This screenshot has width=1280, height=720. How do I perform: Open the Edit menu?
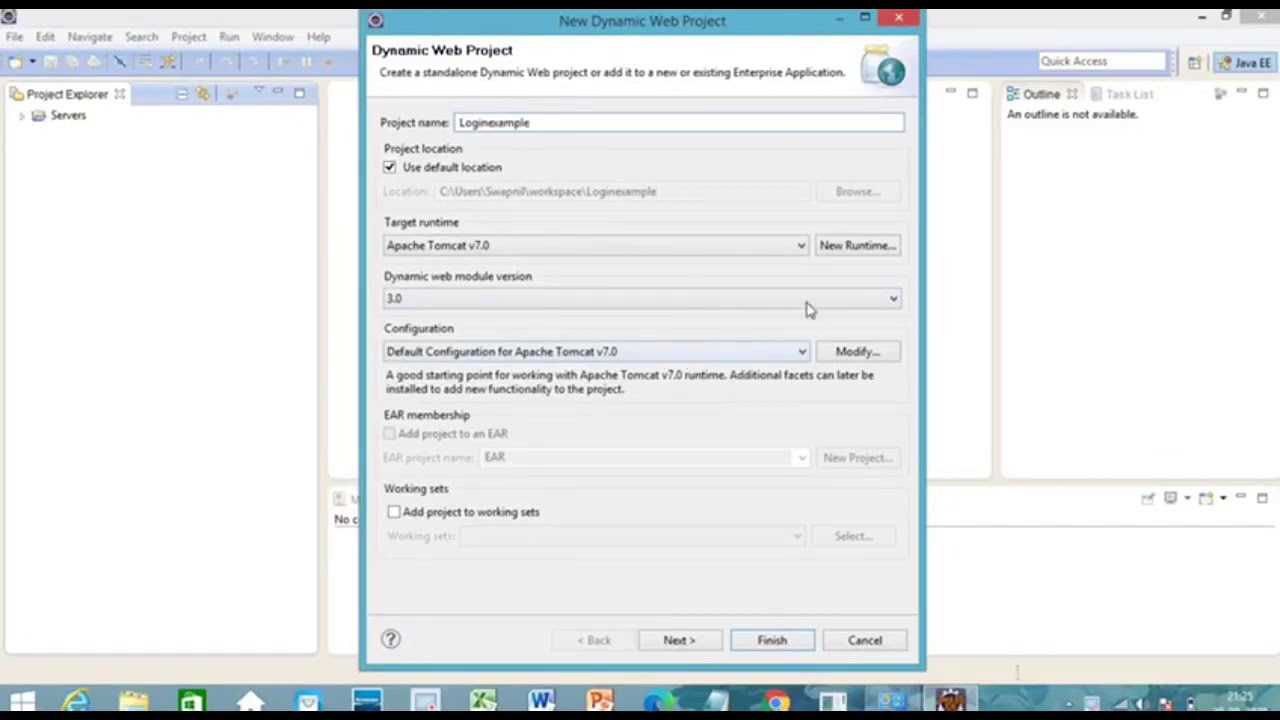click(46, 37)
